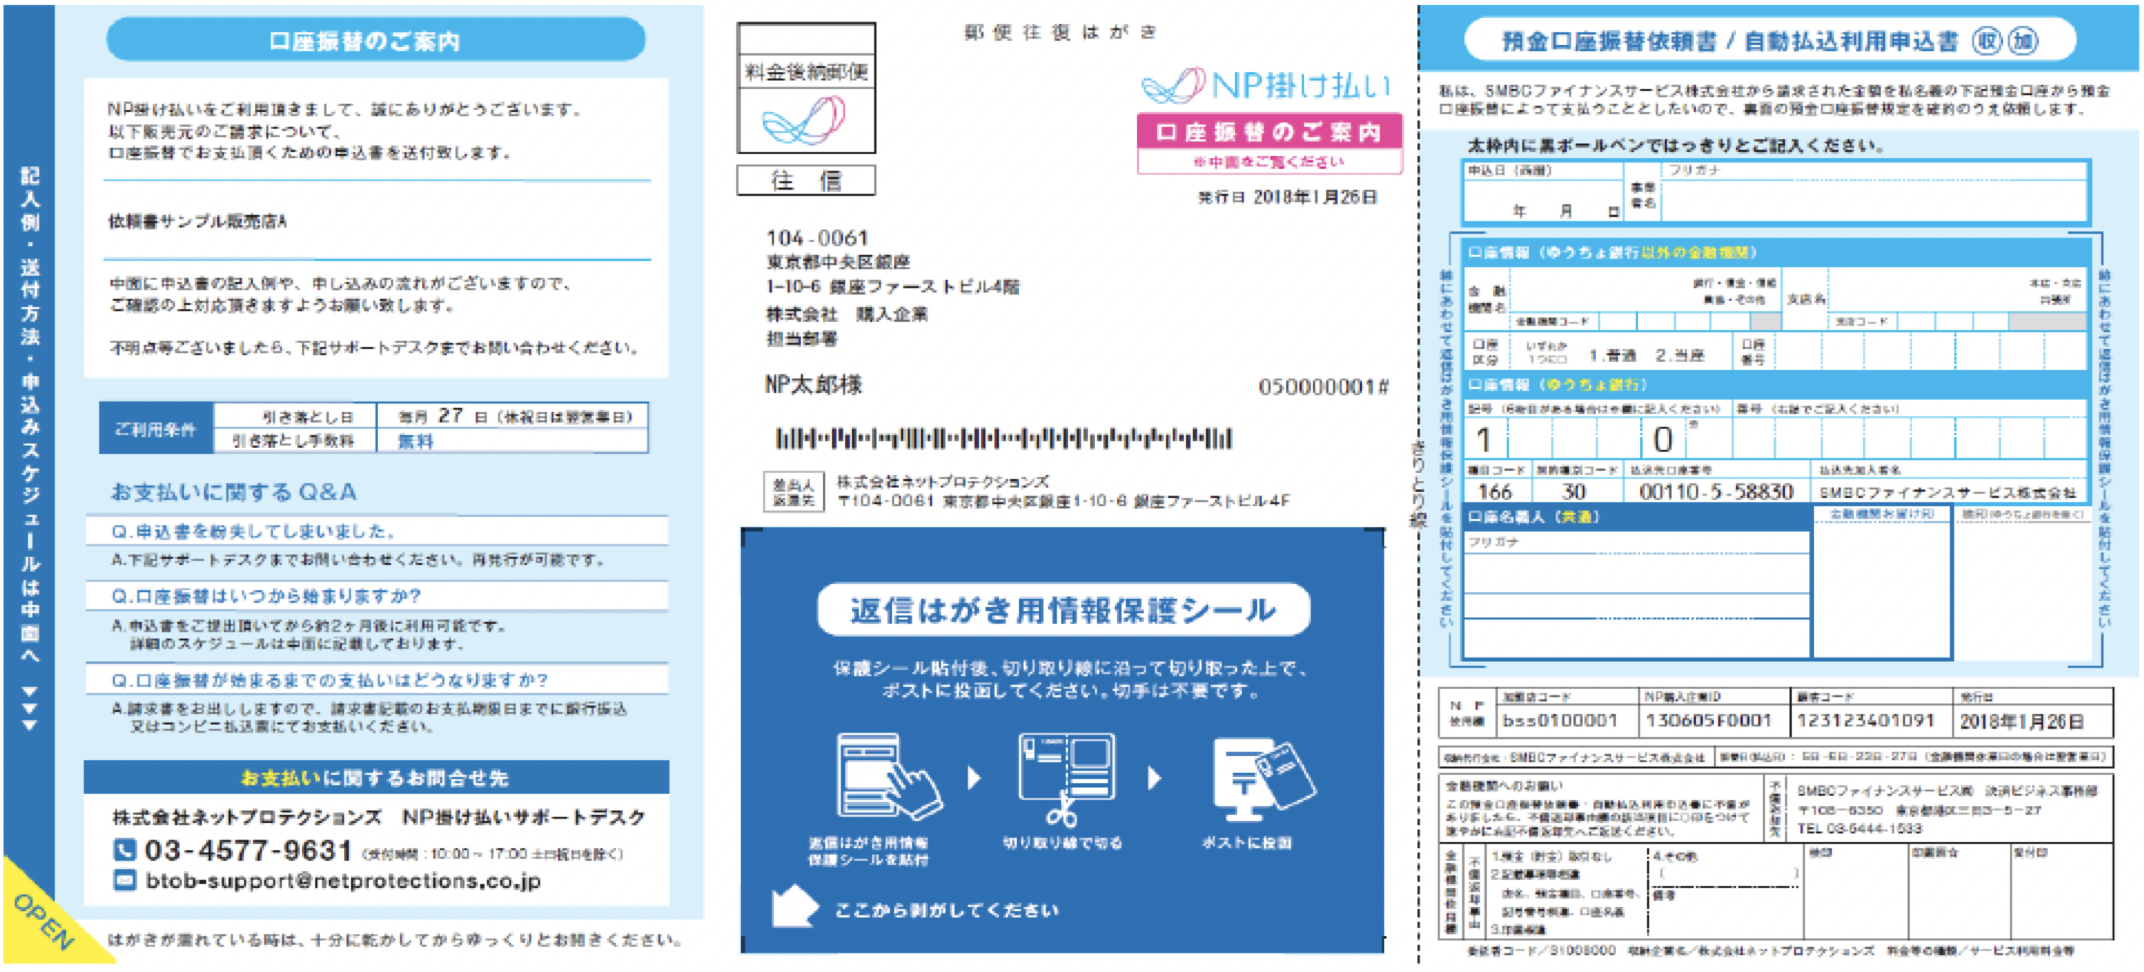Click the 返信はがき用情報保護シール title

click(1063, 611)
